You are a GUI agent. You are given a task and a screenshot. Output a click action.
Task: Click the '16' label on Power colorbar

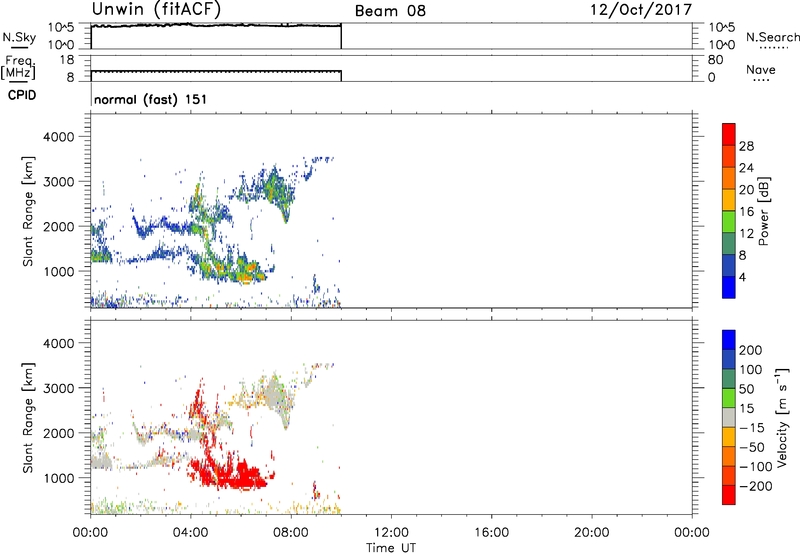(x=746, y=212)
